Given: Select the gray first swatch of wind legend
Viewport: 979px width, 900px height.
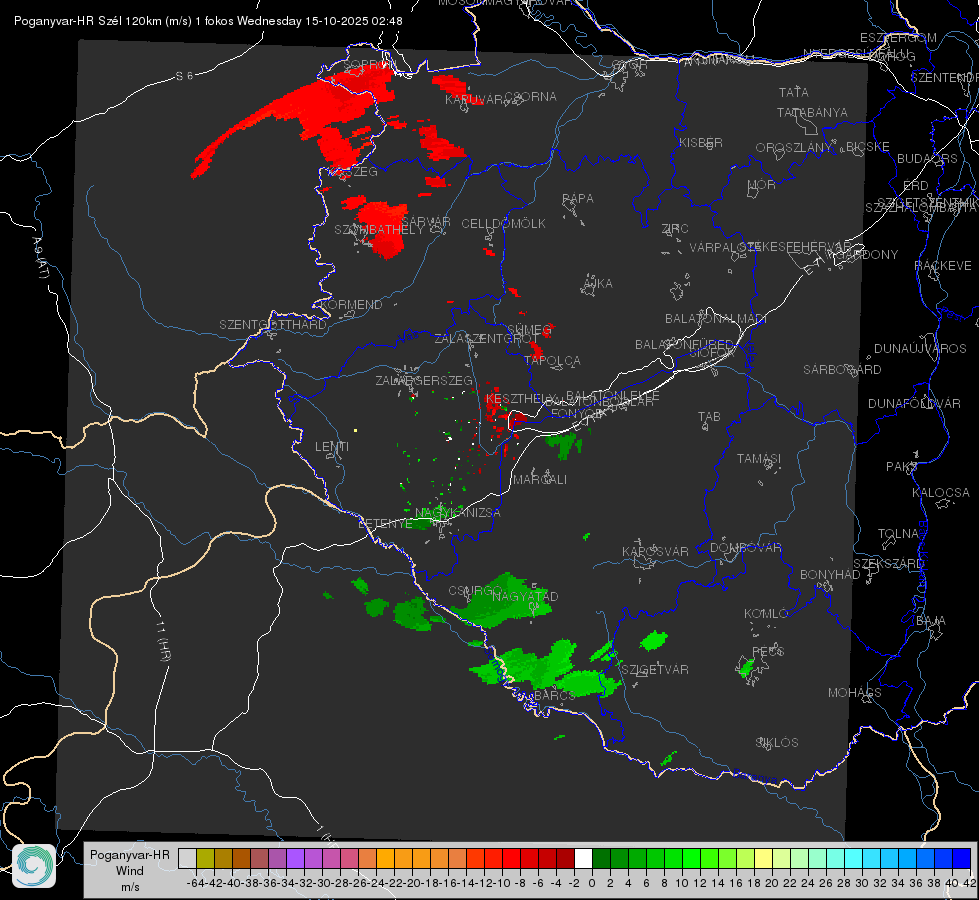Looking at the screenshot, I should [187, 859].
